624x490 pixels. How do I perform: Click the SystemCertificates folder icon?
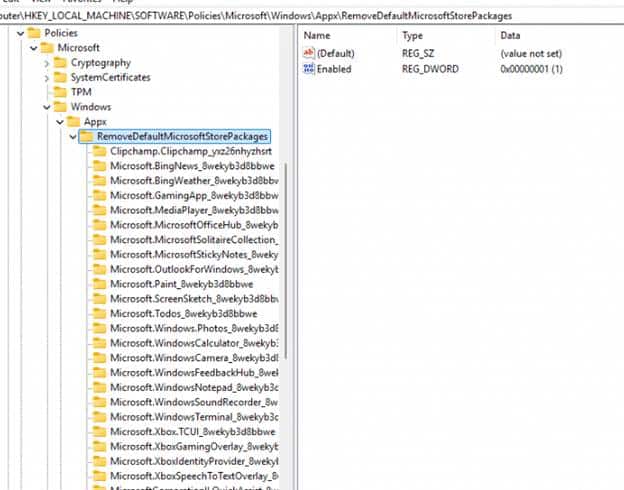60,77
